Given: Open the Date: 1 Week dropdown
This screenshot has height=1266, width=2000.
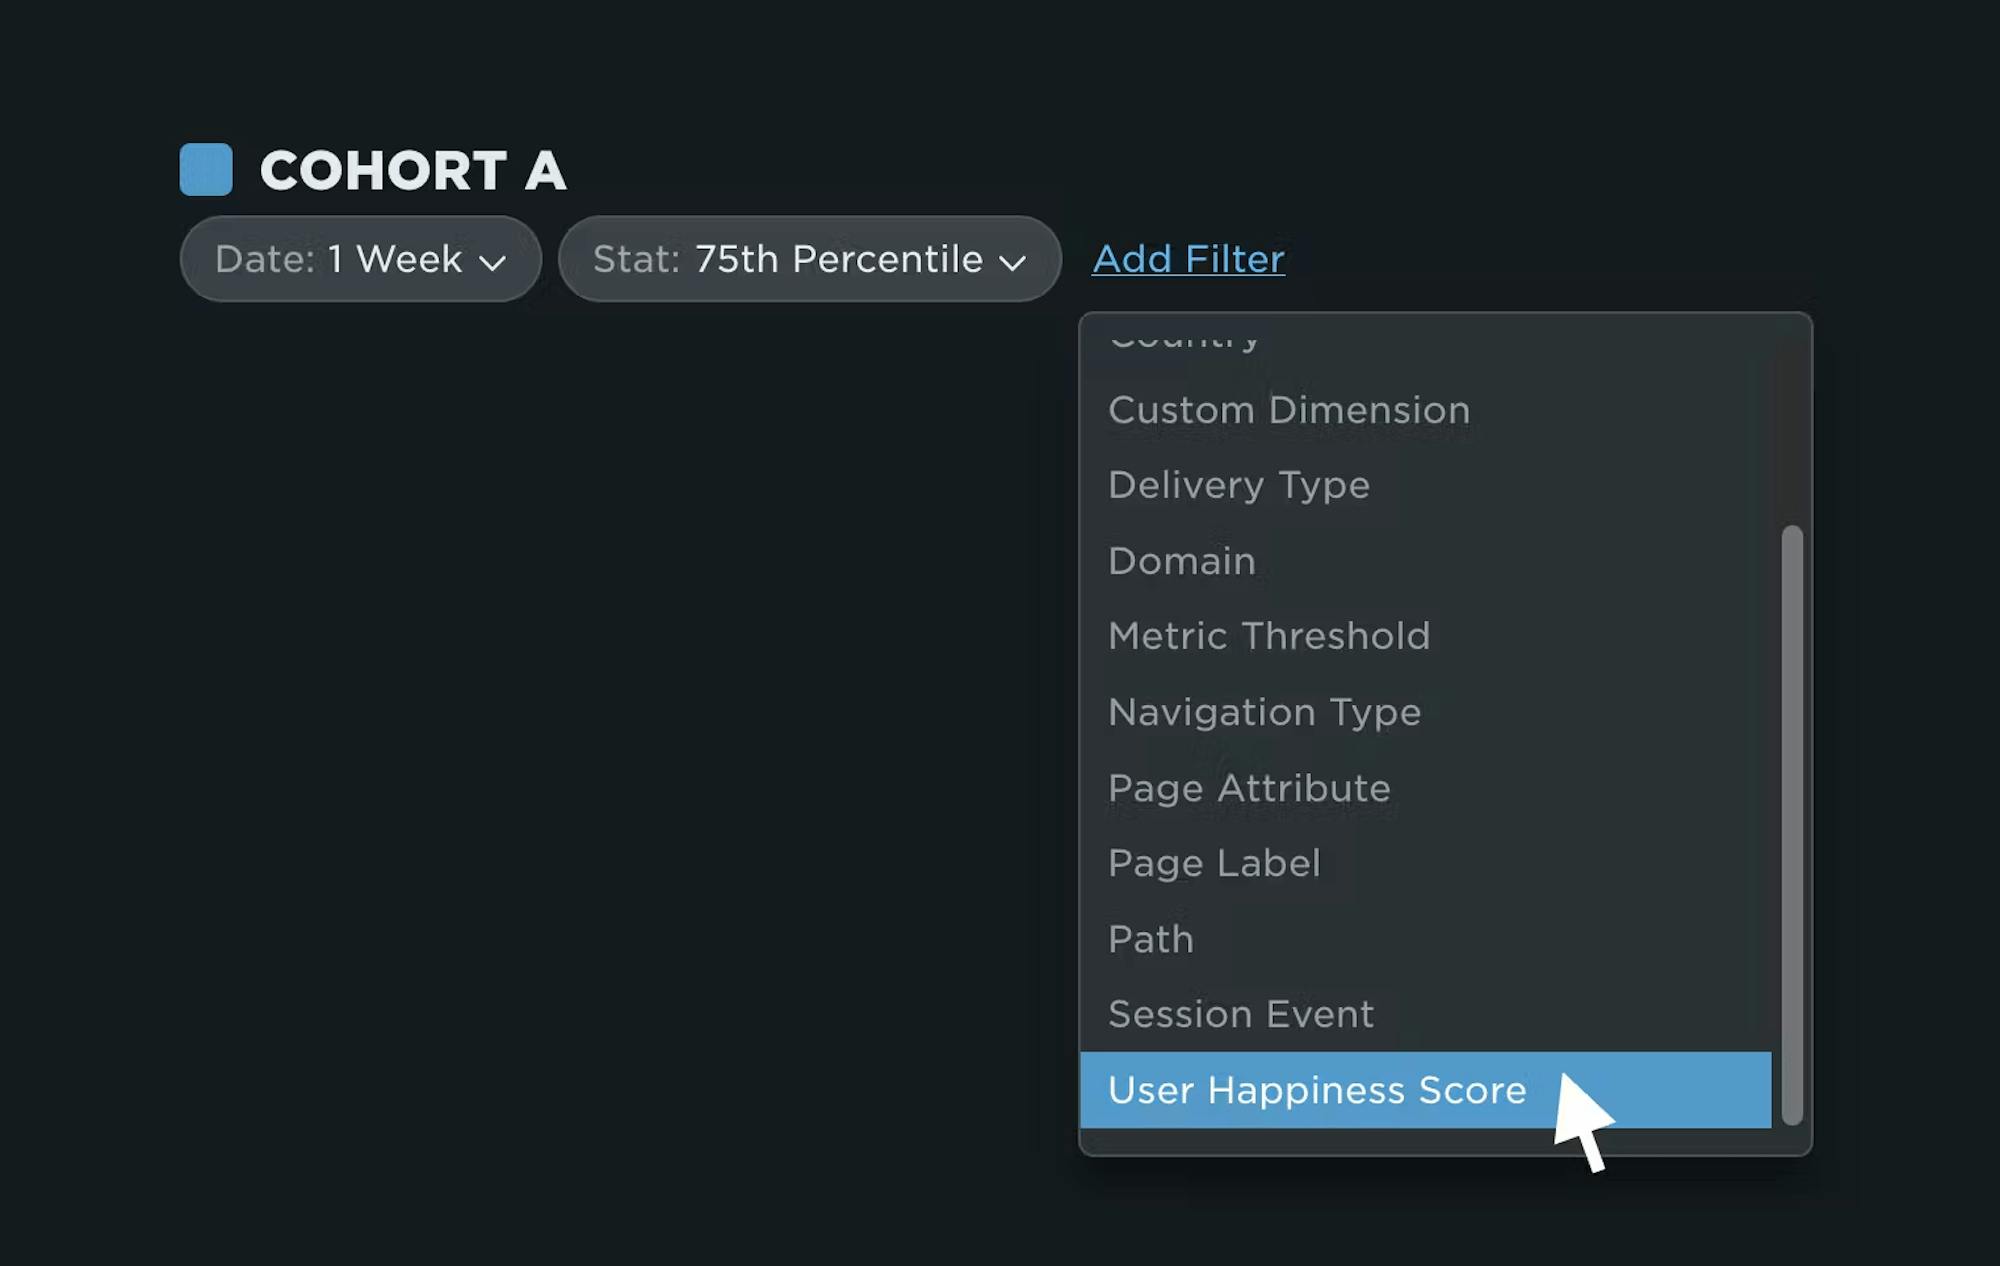Looking at the screenshot, I should click(360, 259).
